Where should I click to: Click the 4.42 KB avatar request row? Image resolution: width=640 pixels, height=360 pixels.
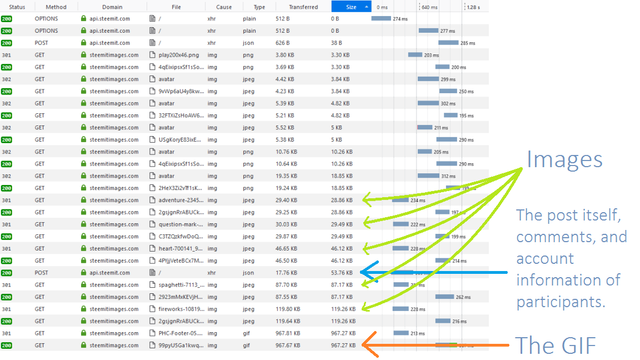244,79
